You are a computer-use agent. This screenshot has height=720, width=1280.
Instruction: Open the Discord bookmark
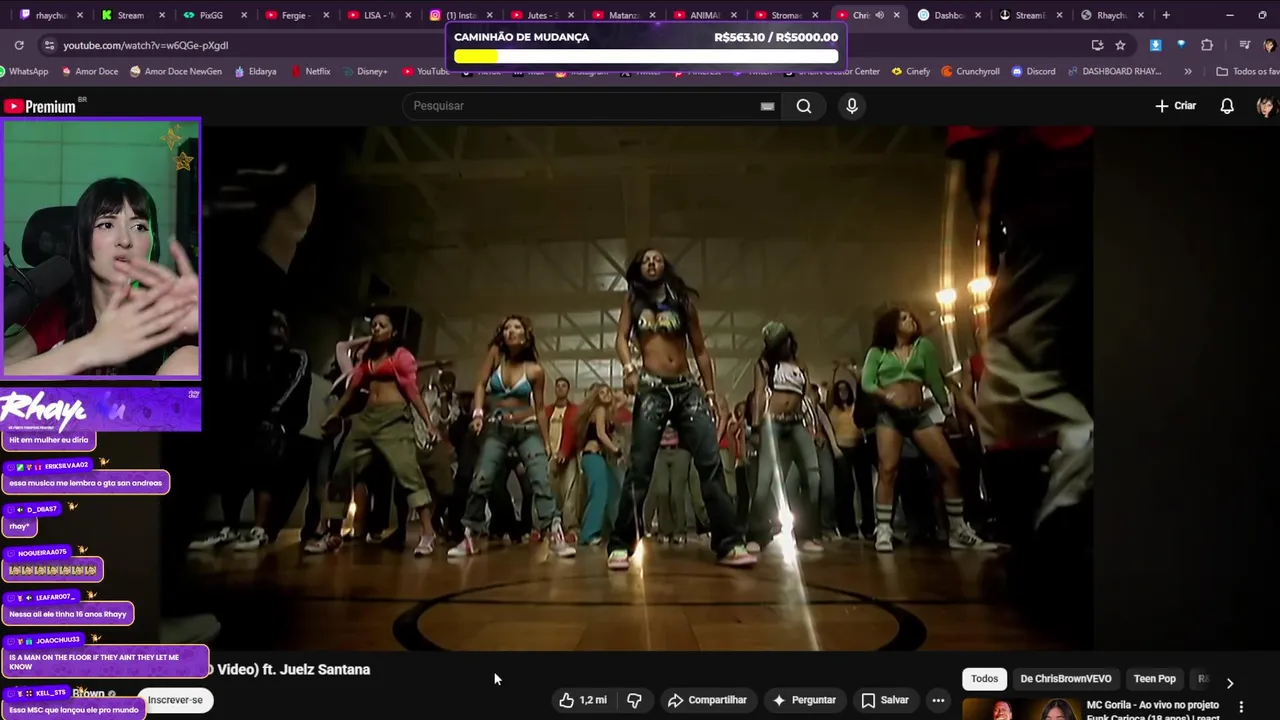point(1033,71)
